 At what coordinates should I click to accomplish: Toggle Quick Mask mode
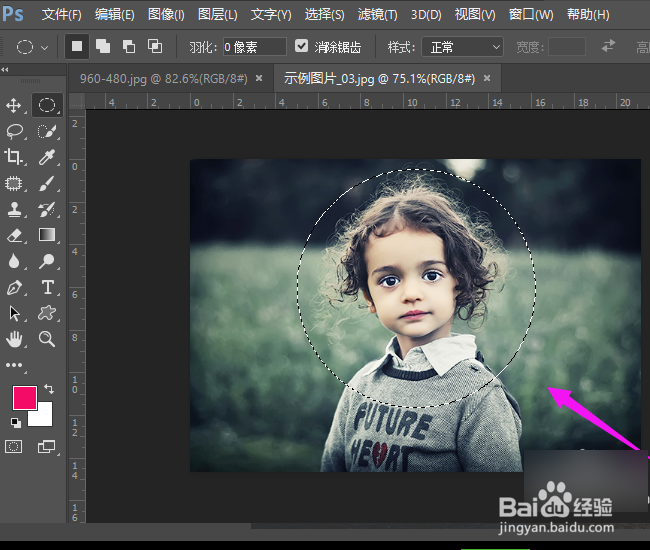coord(14,446)
